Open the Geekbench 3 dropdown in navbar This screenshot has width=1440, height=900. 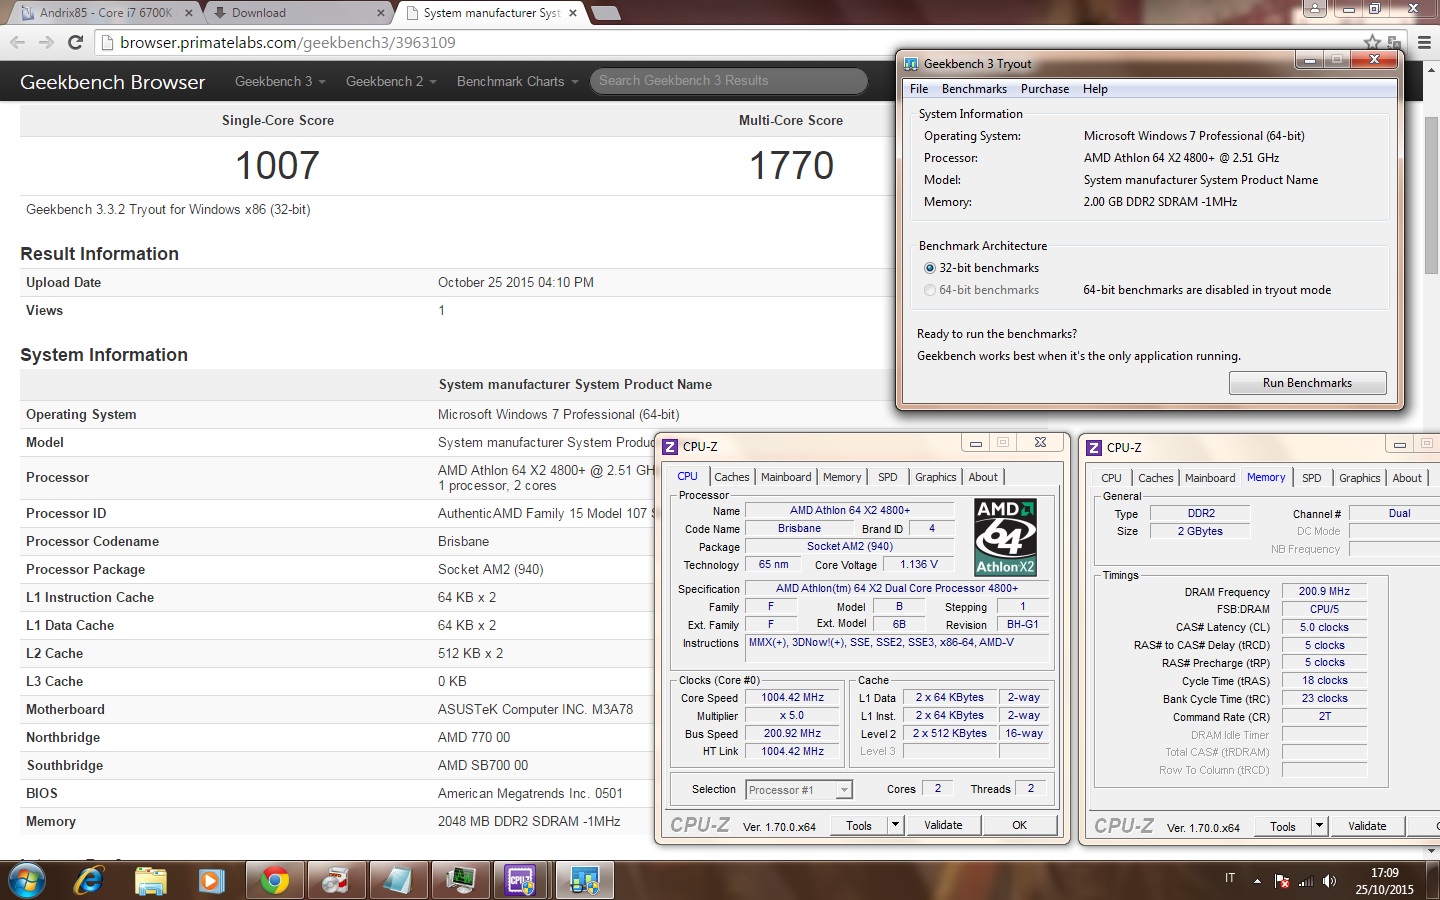click(x=280, y=81)
